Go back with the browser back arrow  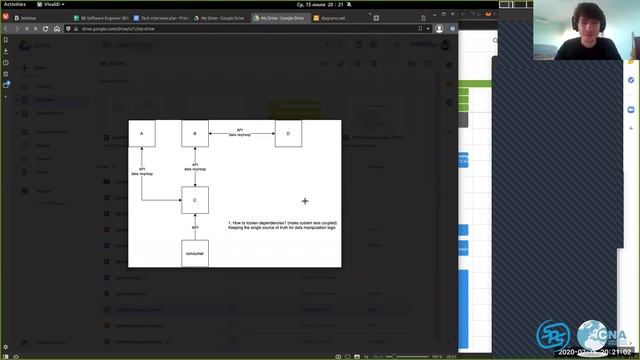pos(6,29)
